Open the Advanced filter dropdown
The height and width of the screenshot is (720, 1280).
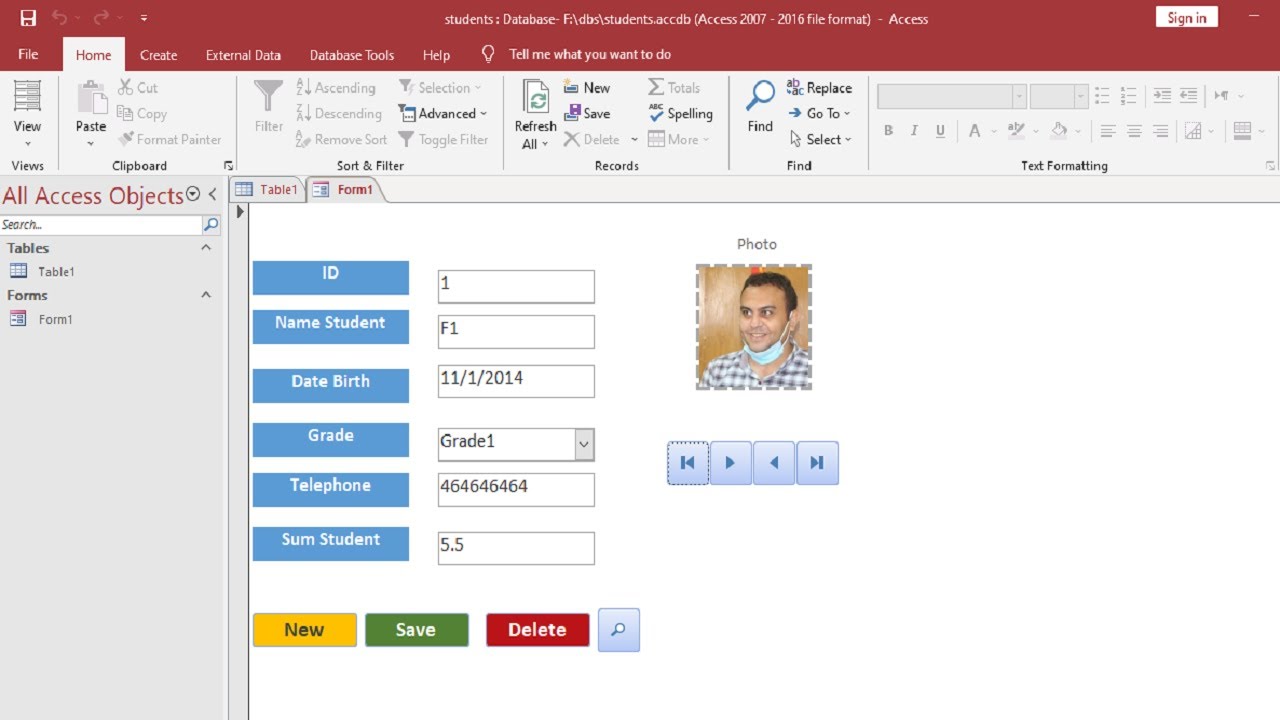pos(443,114)
